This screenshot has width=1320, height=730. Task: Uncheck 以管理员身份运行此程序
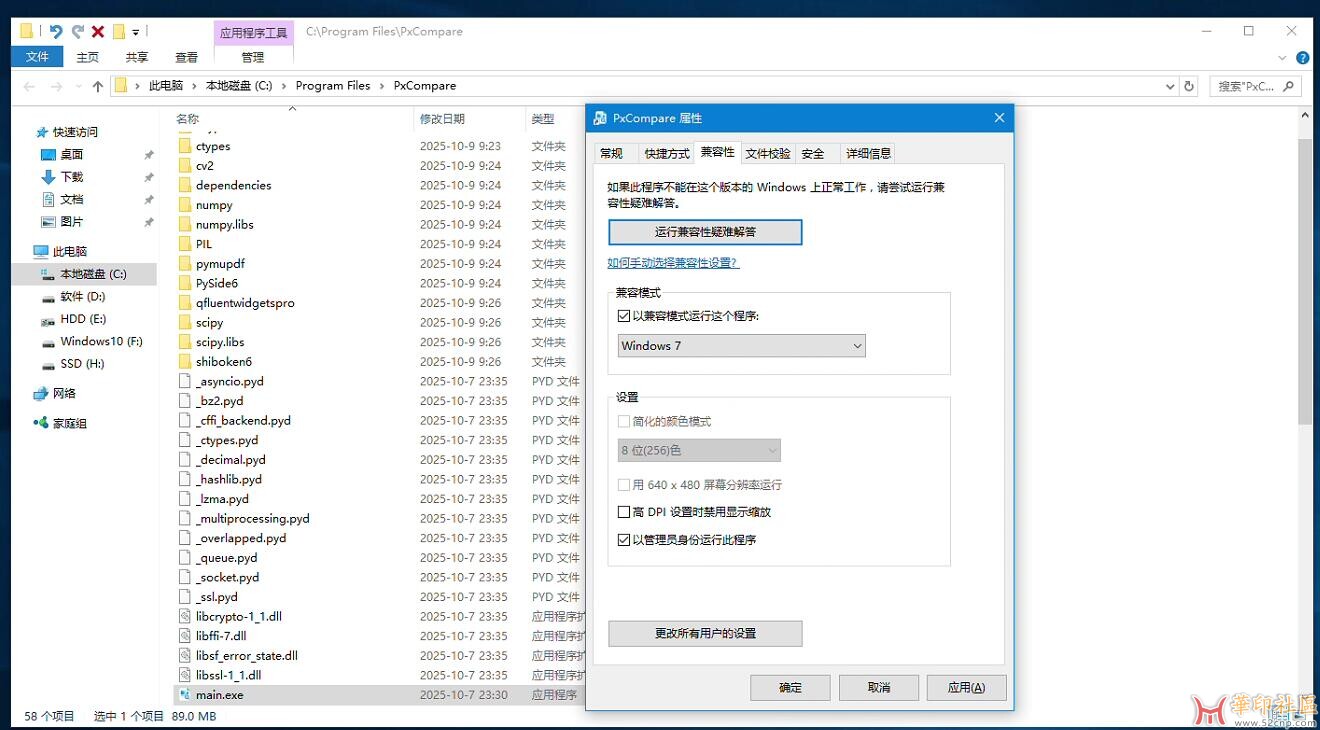tap(625, 540)
